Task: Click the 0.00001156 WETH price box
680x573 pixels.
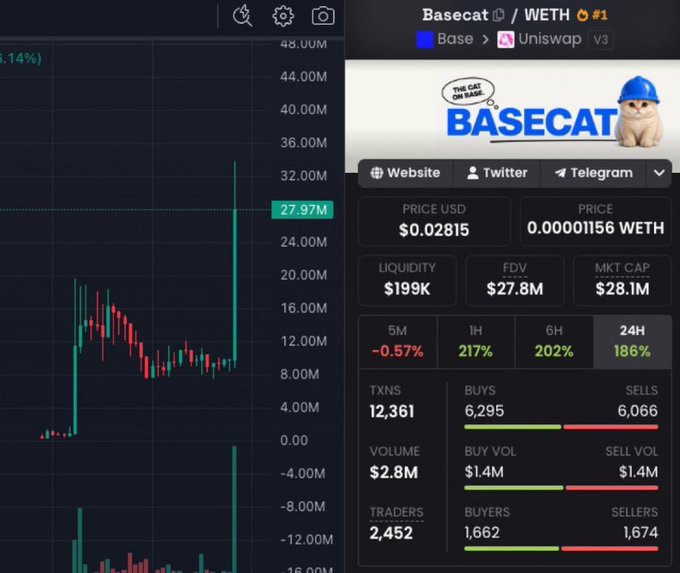Action: (595, 221)
